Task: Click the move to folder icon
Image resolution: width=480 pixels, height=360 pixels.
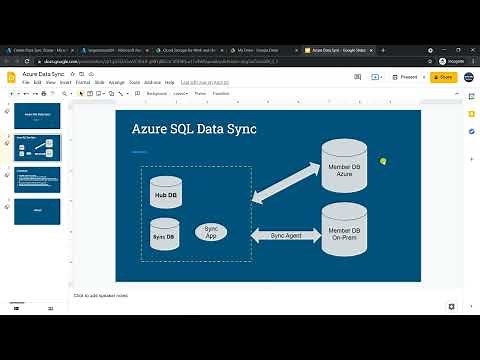Action: click(82, 74)
